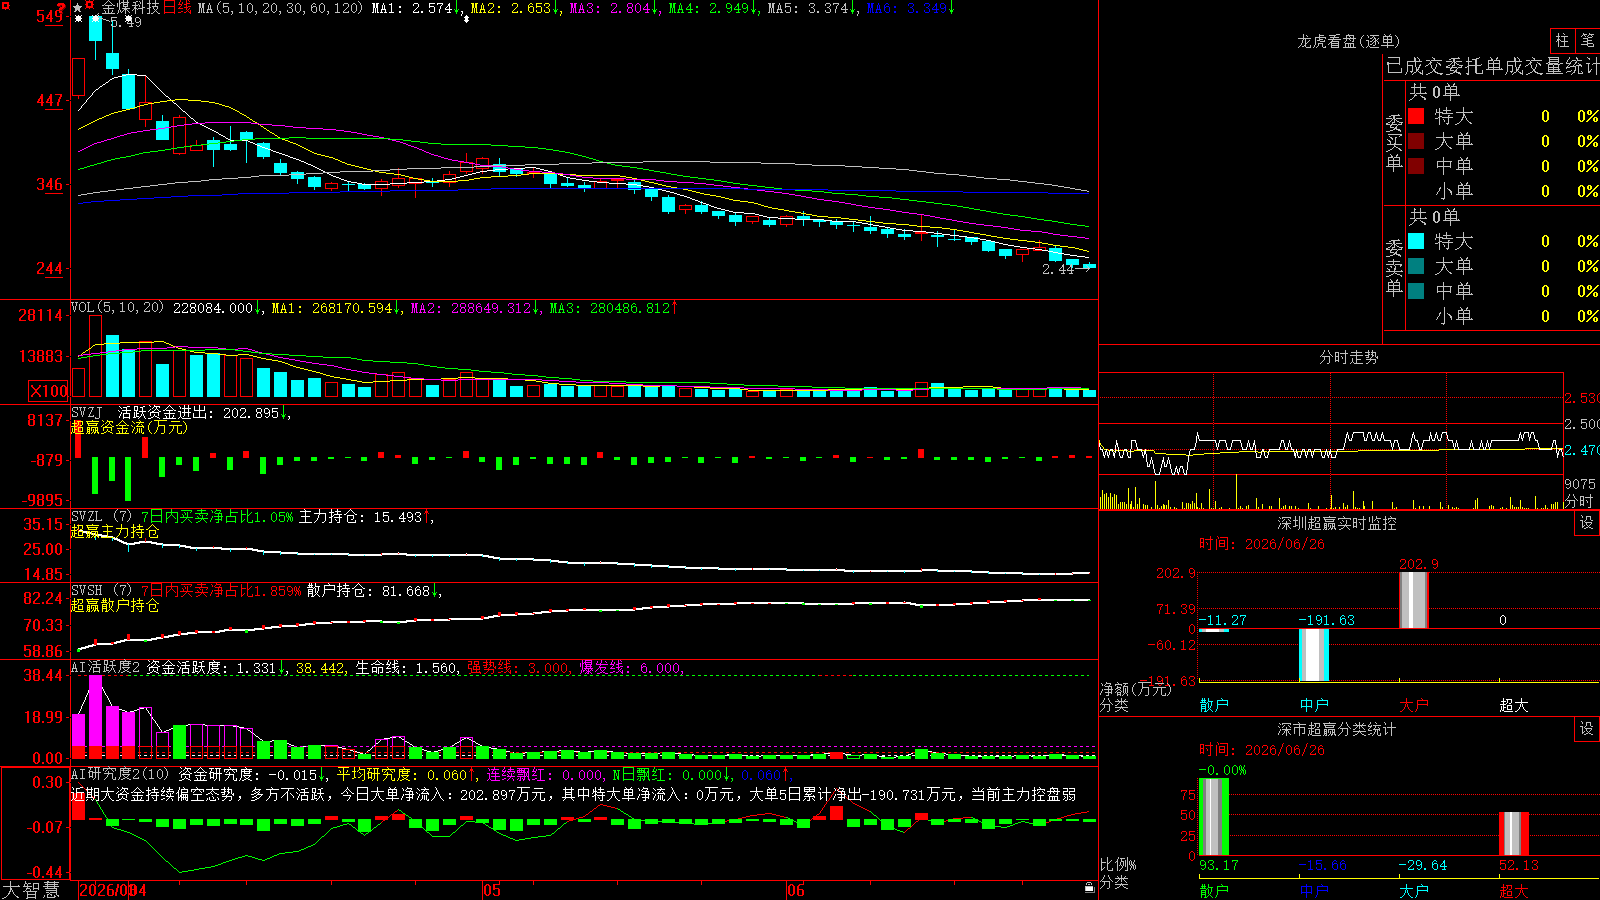Click the dark red 中单 buy order swatch
Screen dimensions: 1600x900
tap(1416, 166)
